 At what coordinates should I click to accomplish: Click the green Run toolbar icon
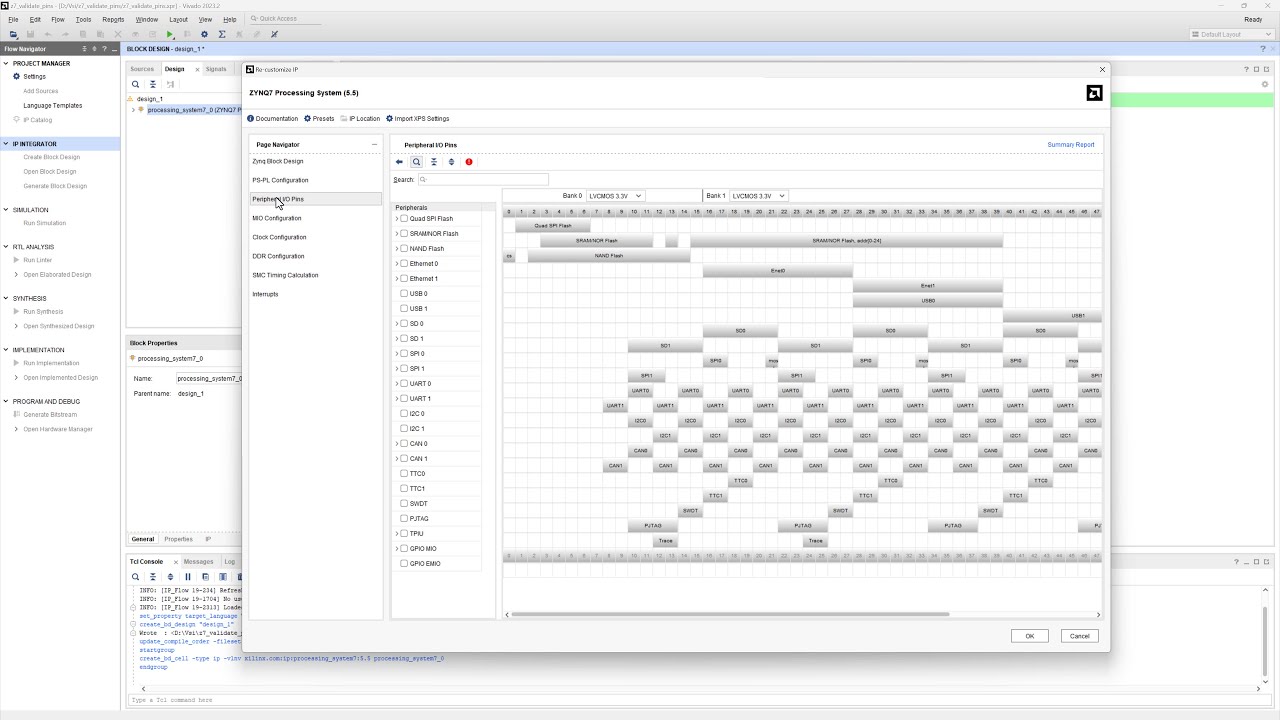point(170,34)
